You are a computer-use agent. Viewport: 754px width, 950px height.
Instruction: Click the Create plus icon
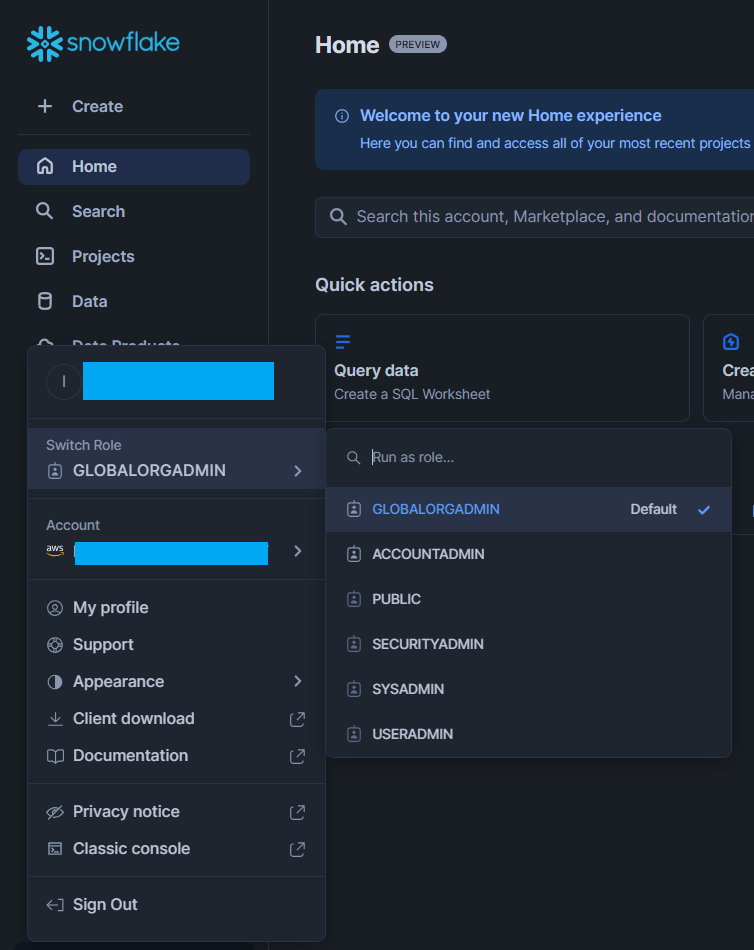point(45,106)
